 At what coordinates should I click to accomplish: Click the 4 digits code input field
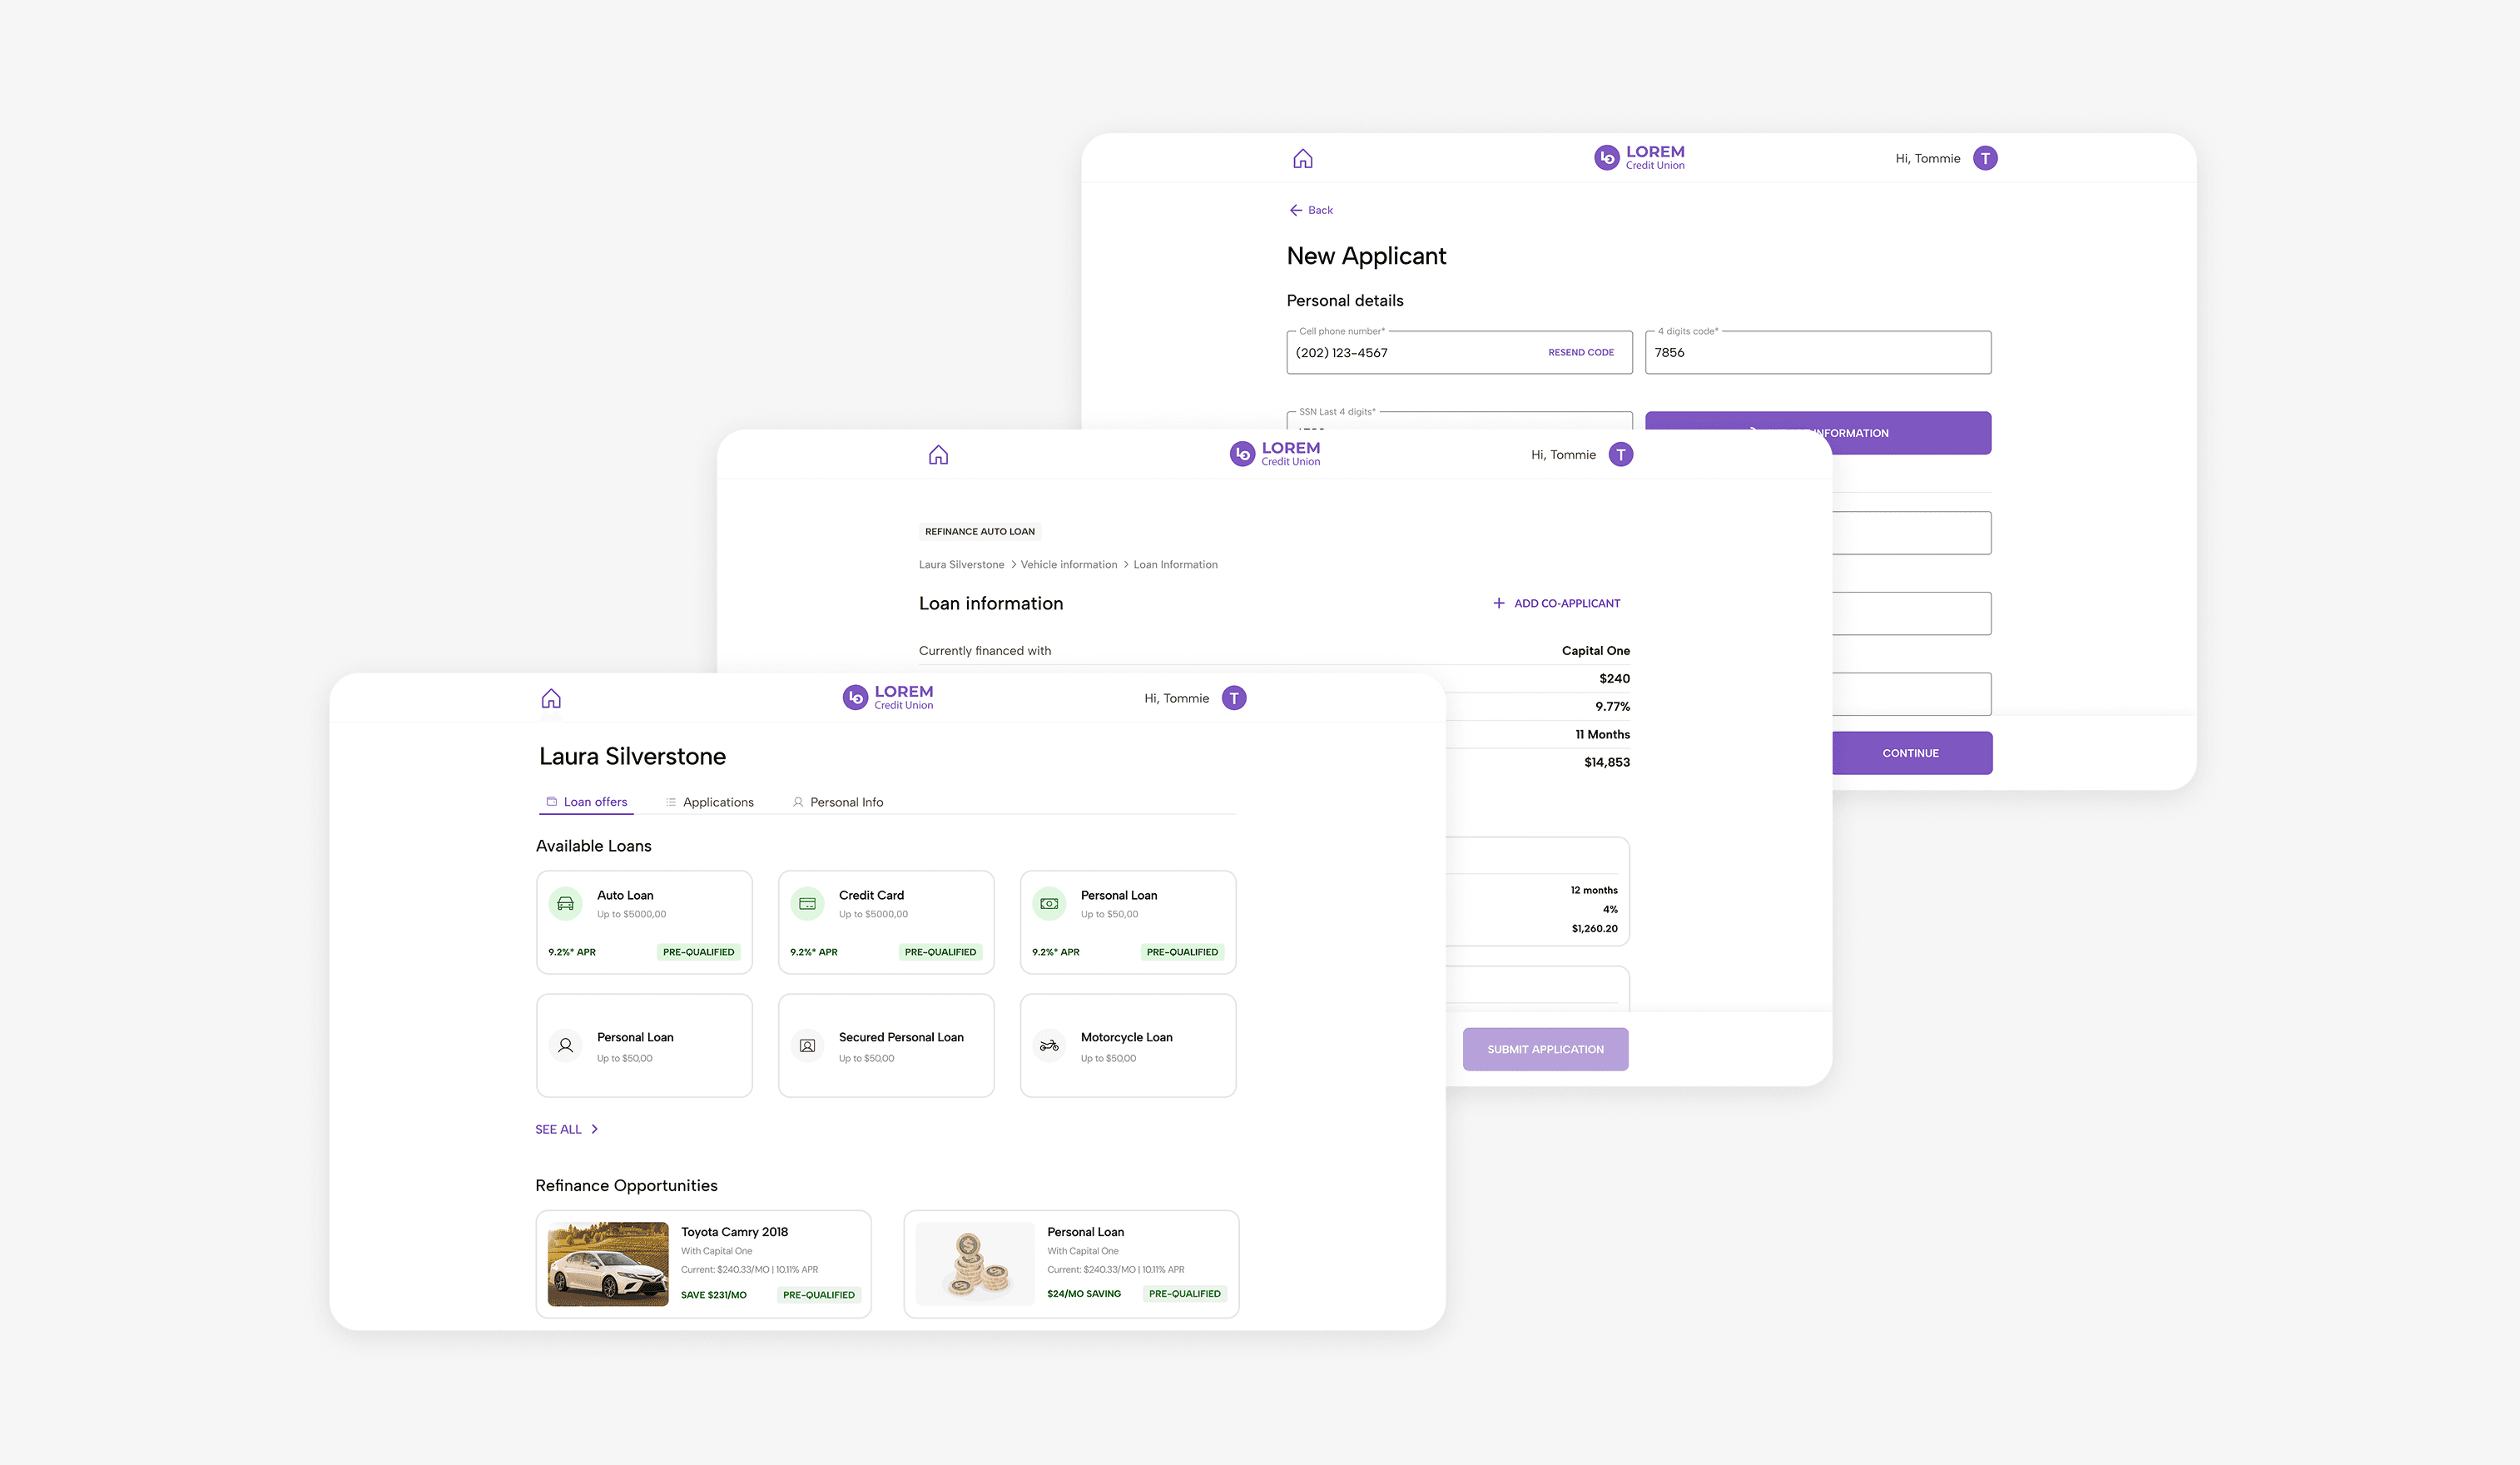[x=1817, y=353]
